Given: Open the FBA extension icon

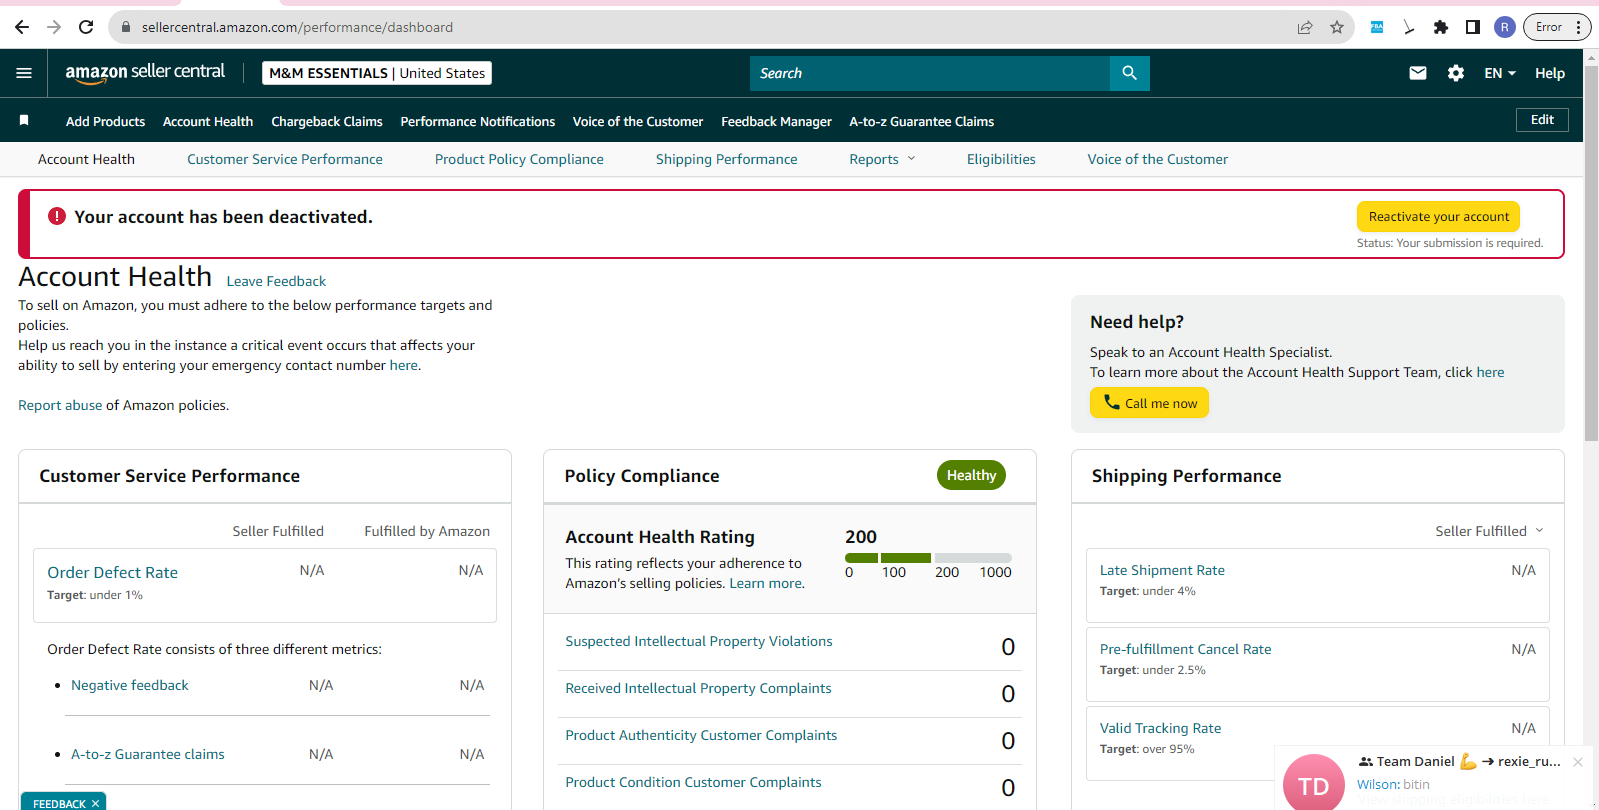Looking at the screenshot, I should point(1377,27).
